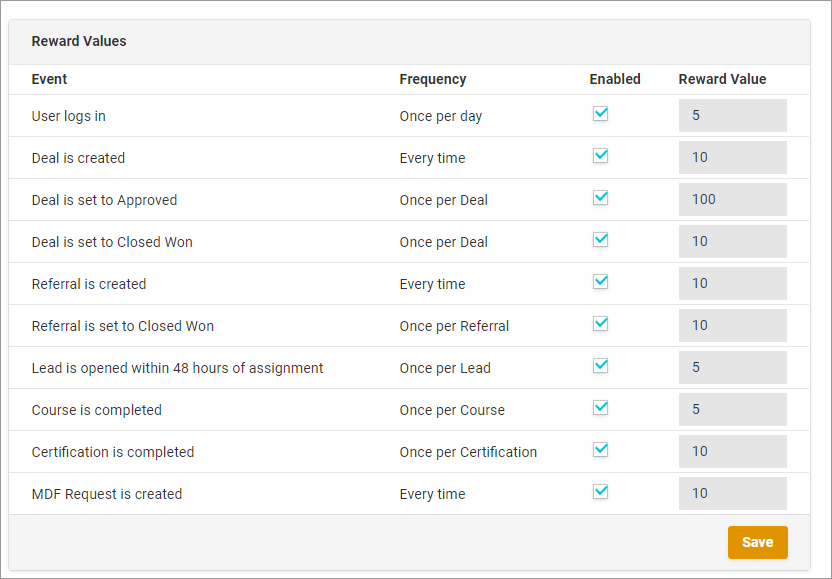Viewport: 832px width, 579px height.
Task: Click 'Once per Deal' for Deal set to Closed Won
Action: 444,242
